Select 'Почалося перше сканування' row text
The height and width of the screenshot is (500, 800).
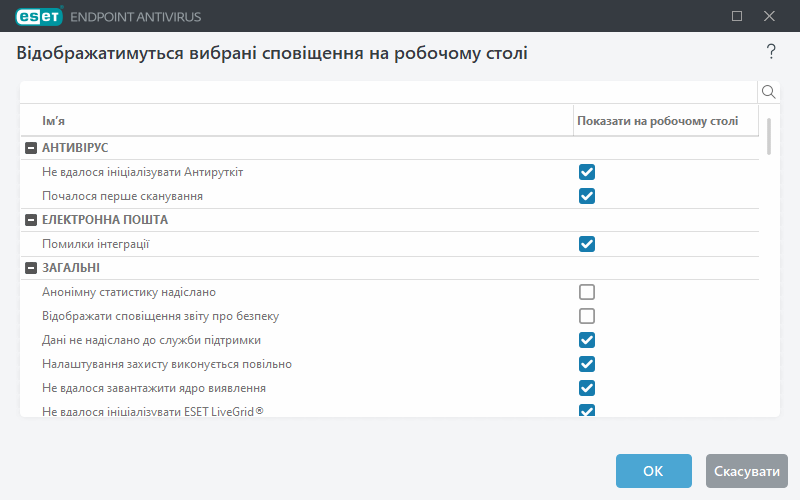122,196
